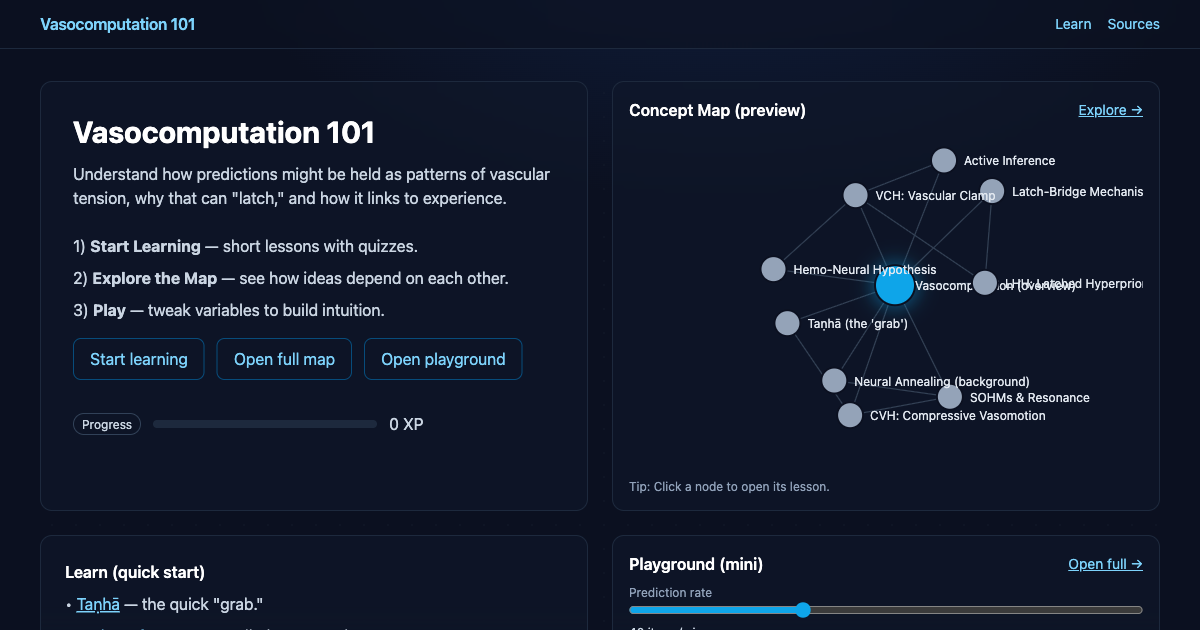Open full playground via its link
This screenshot has width=1200, height=630.
(1104, 564)
